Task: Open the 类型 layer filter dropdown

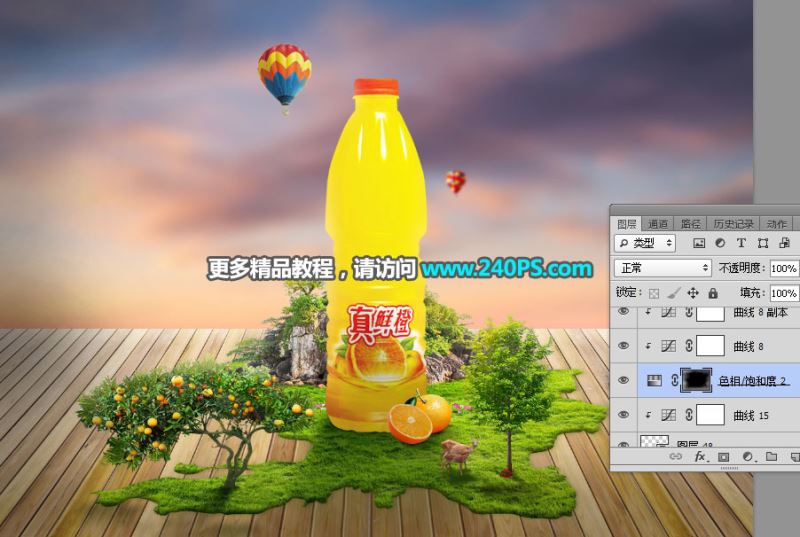Action: [x=645, y=243]
